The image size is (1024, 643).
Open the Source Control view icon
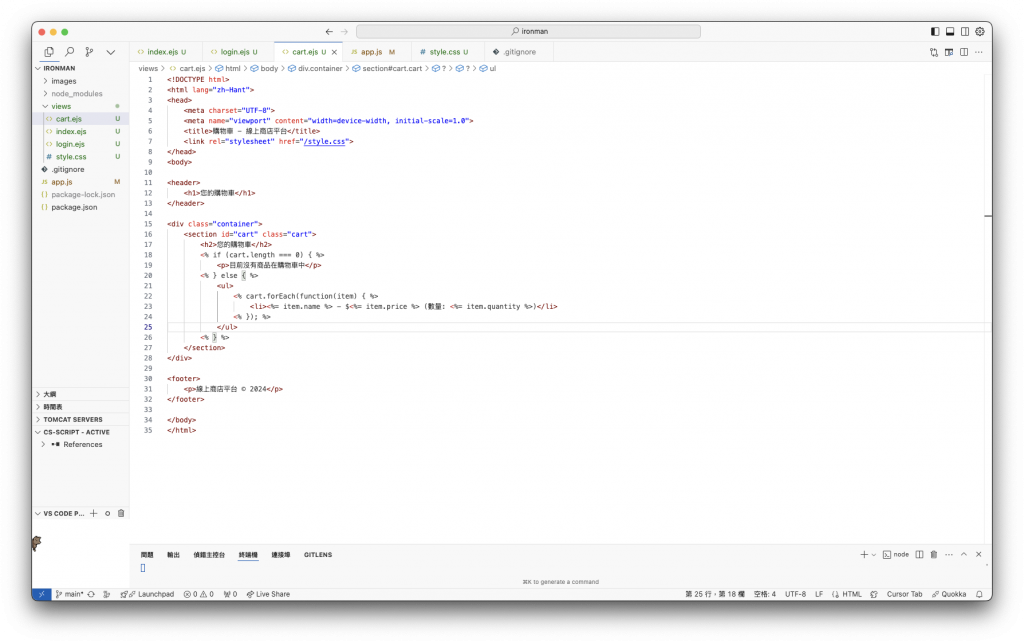89,52
